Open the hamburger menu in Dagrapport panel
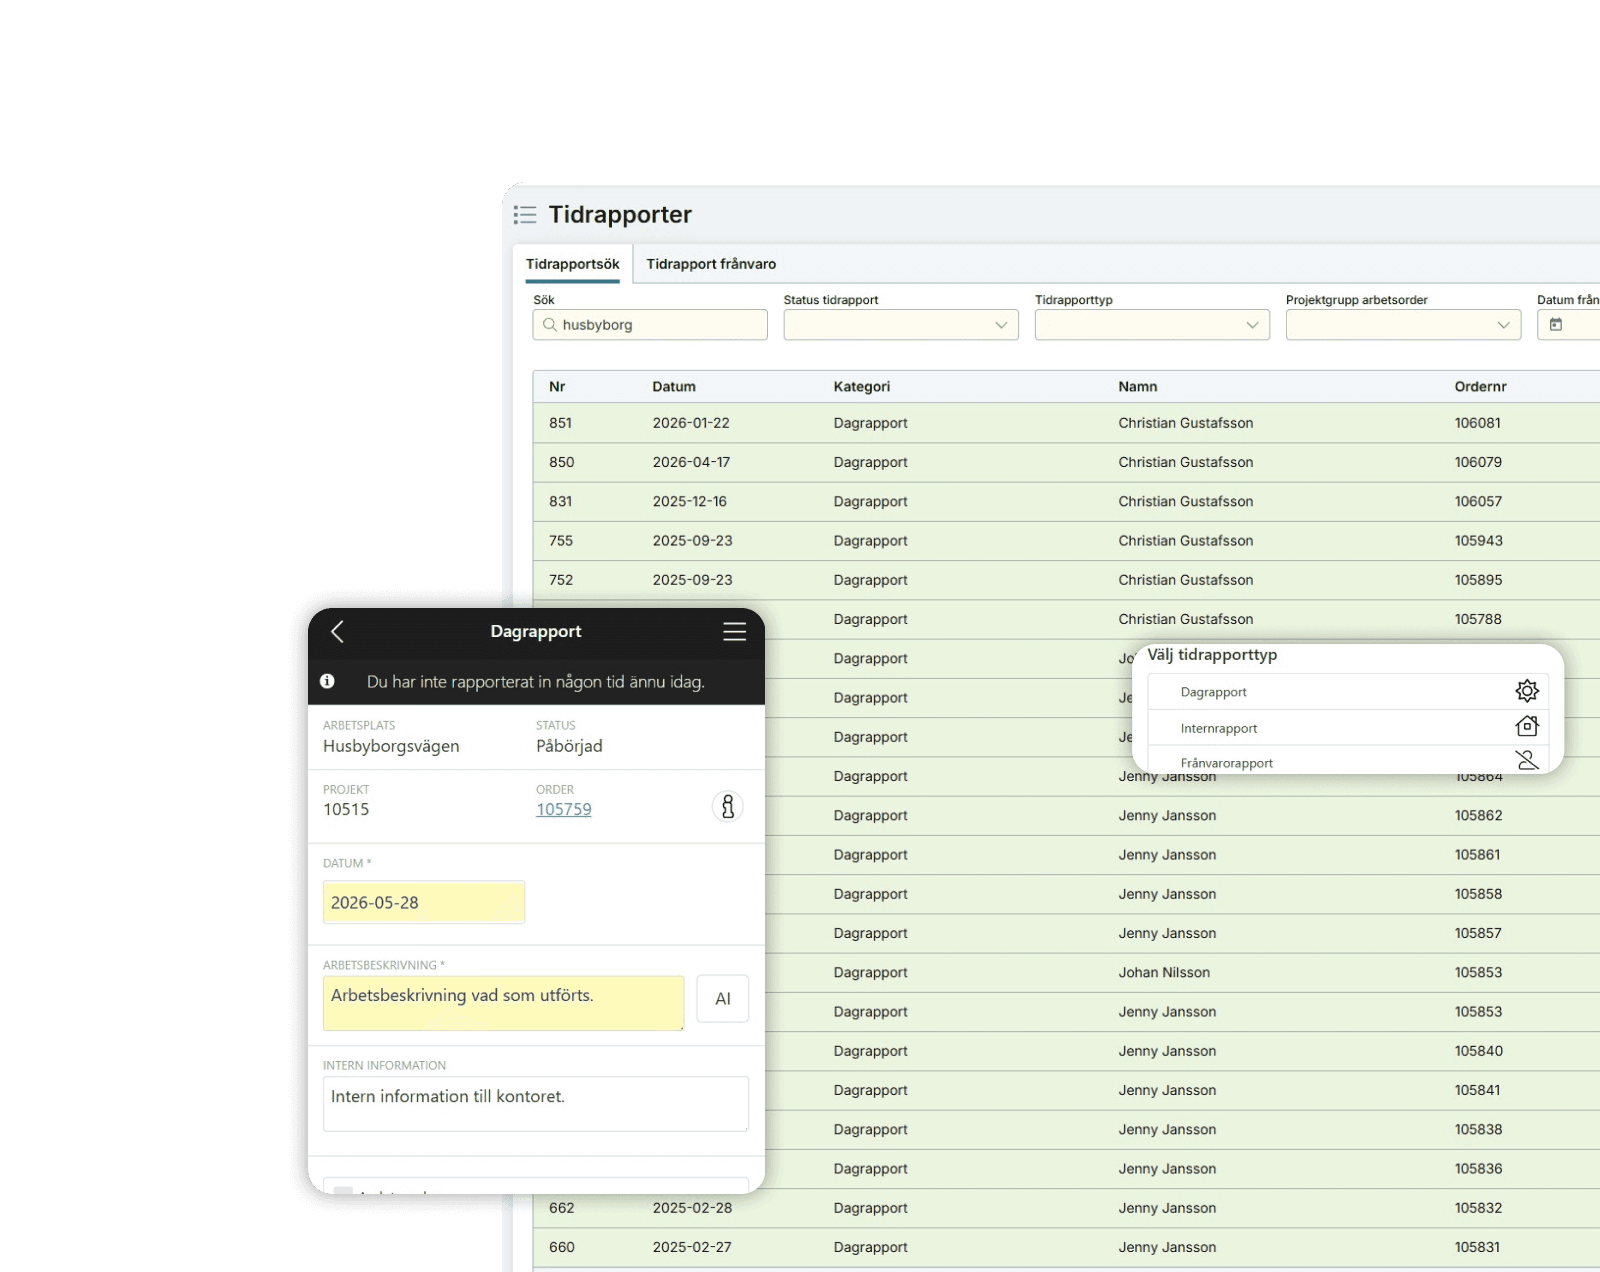1600x1272 pixels. 735,632
